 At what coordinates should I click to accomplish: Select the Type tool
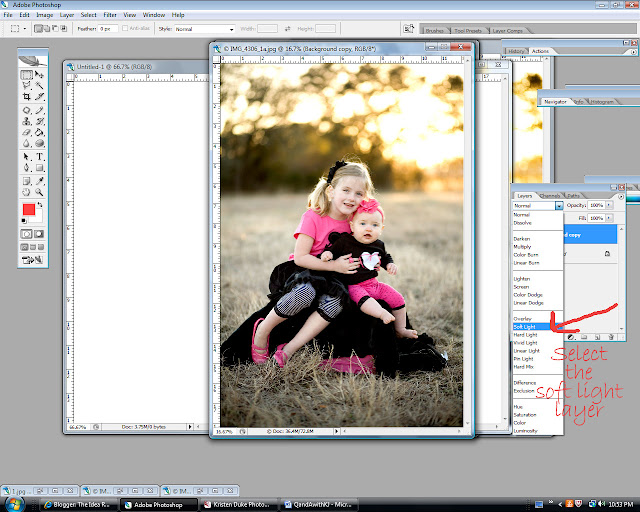[x=39, y=156]
